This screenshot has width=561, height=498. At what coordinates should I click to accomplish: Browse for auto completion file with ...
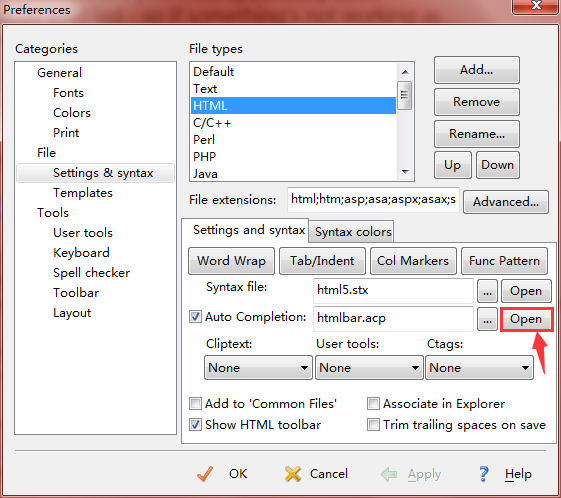(x=487, y=319)
